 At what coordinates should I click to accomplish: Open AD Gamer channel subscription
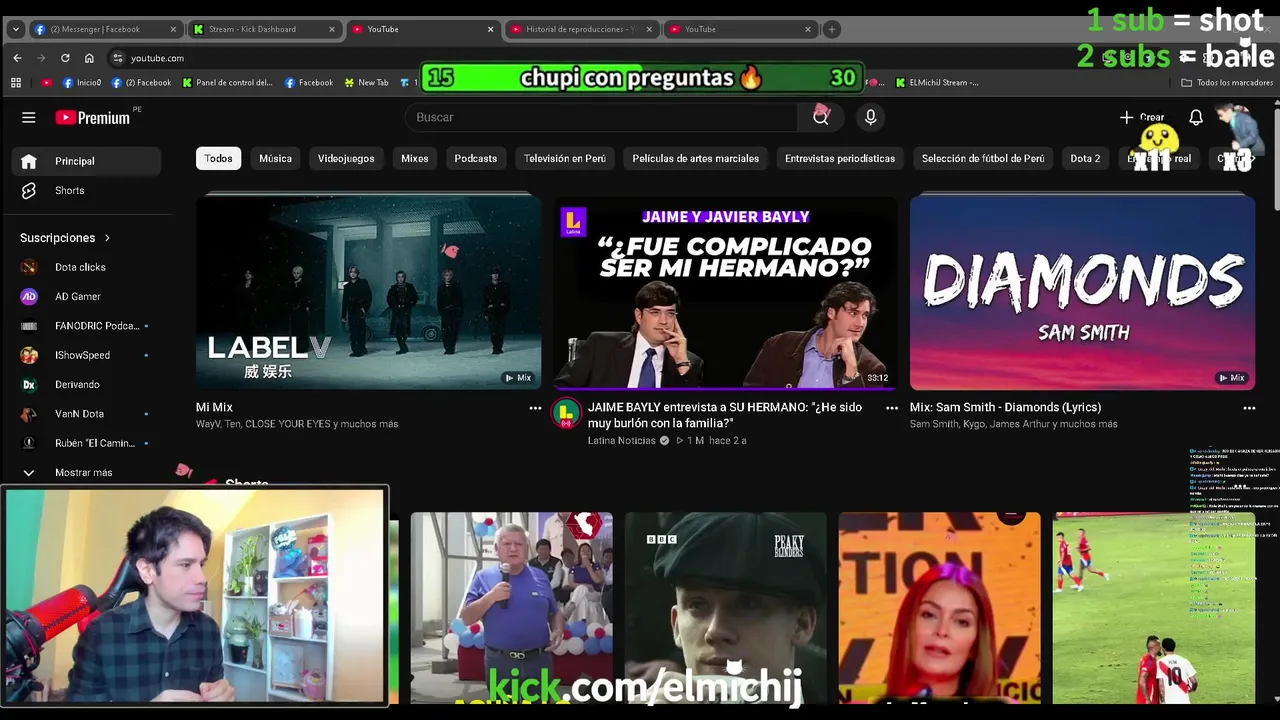(x=87, y=296)
